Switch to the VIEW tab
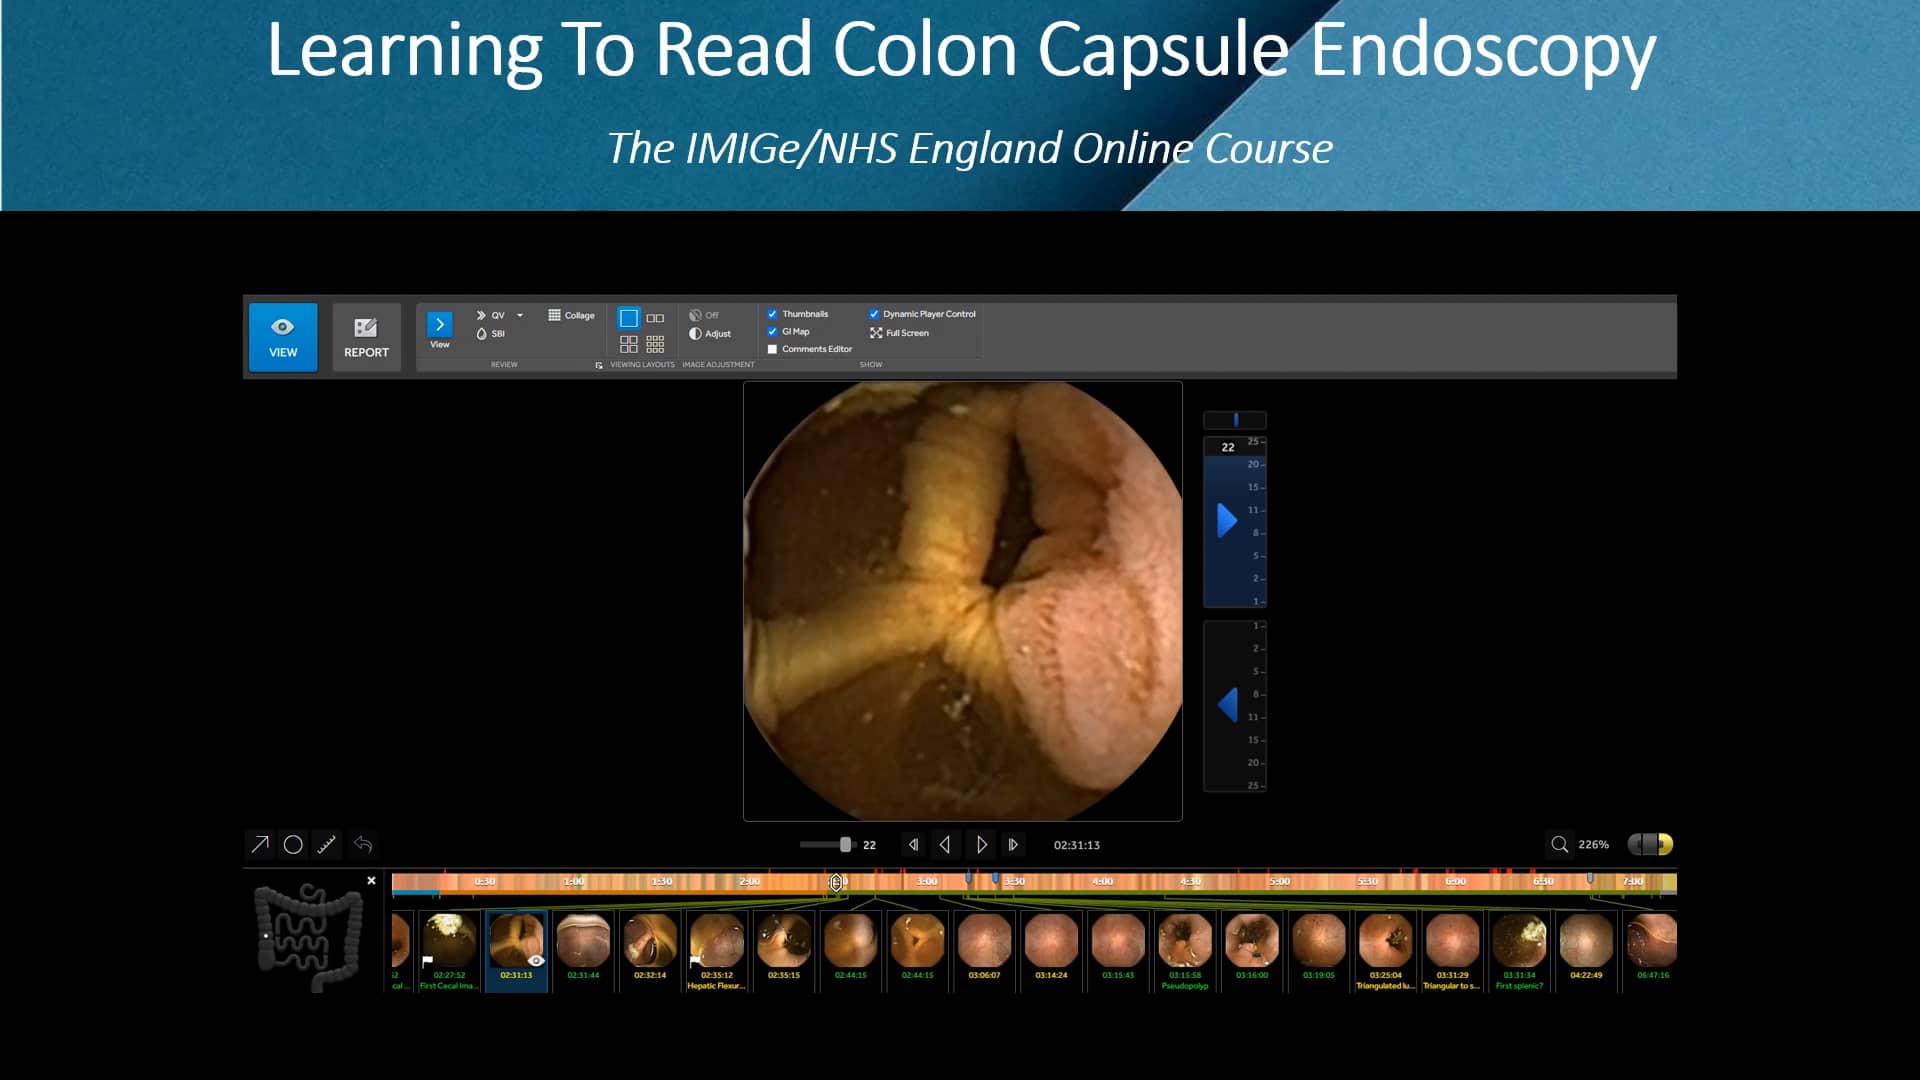This screenshot has width=1920, height=1080. (283, 337)
